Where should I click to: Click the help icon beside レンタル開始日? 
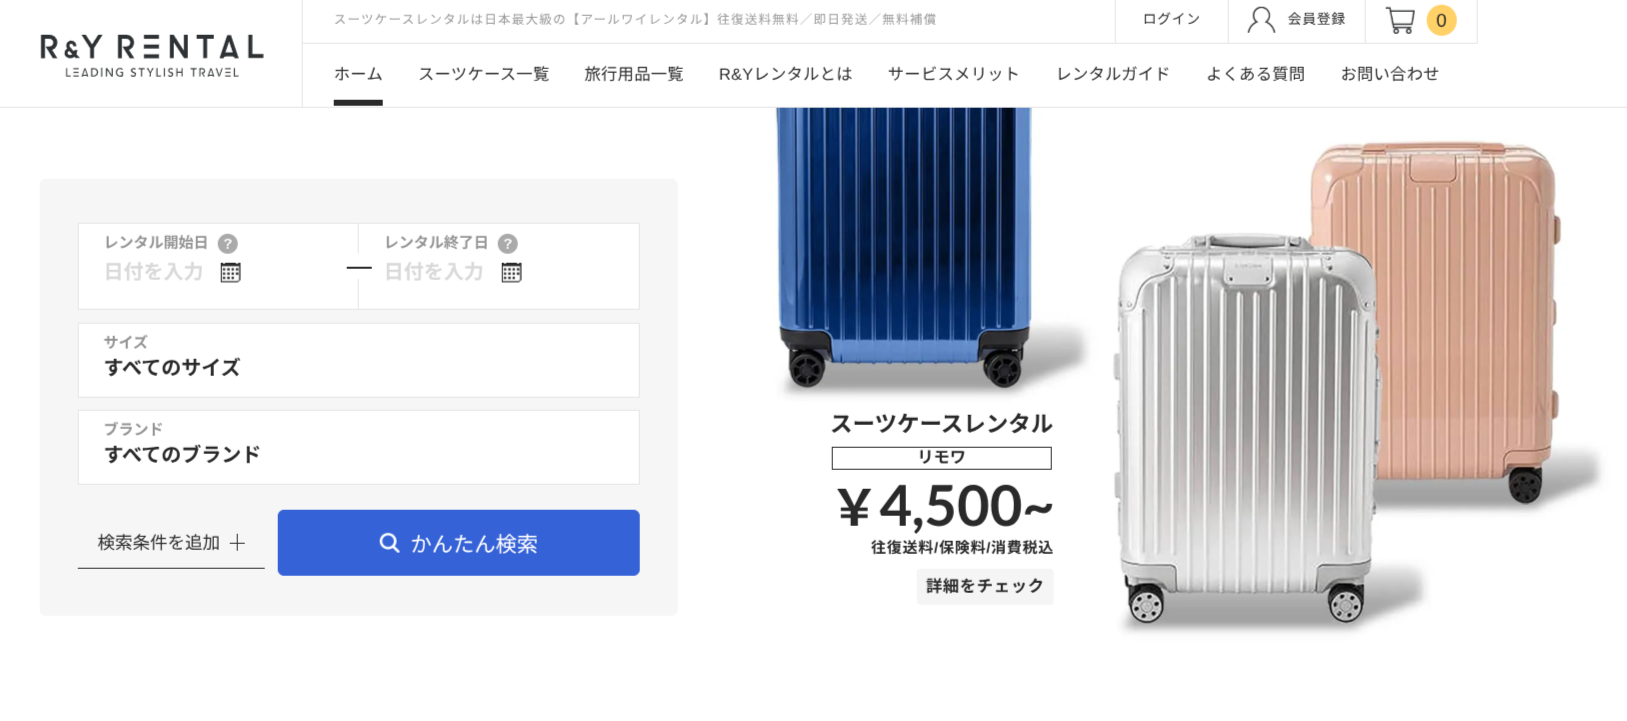(x=228, y=243)
